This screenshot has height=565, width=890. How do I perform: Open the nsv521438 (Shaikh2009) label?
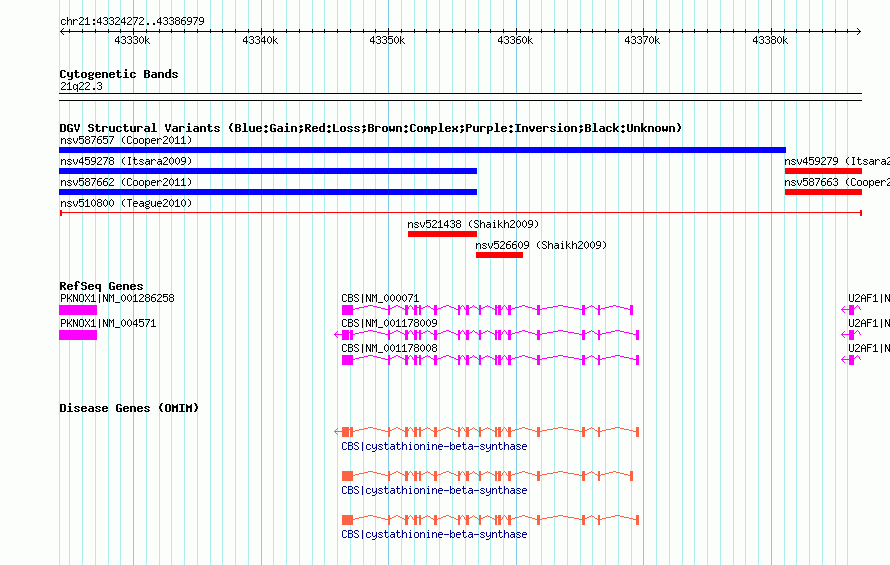473,224
